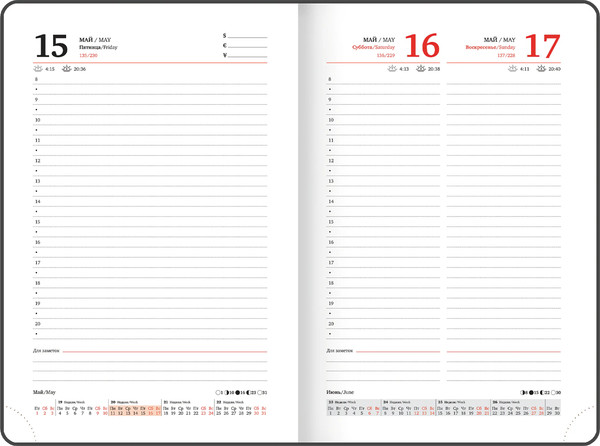600x446 pixels.
Task: Click the first moon phase icon for June
Action: (524, 391)
